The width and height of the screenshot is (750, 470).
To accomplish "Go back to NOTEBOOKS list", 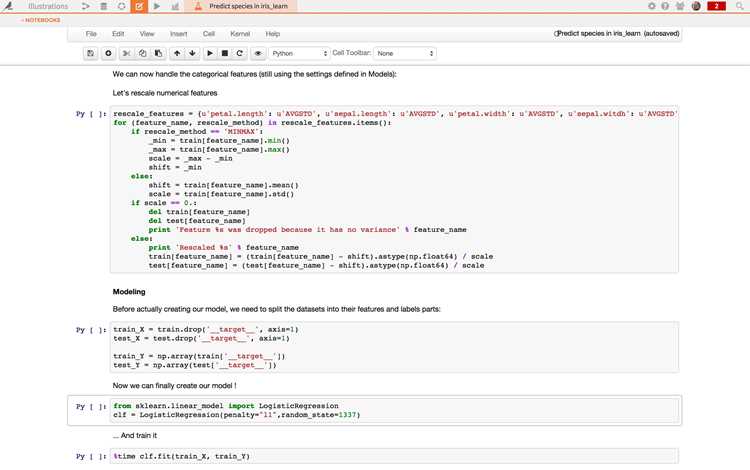I will (41, 20).
